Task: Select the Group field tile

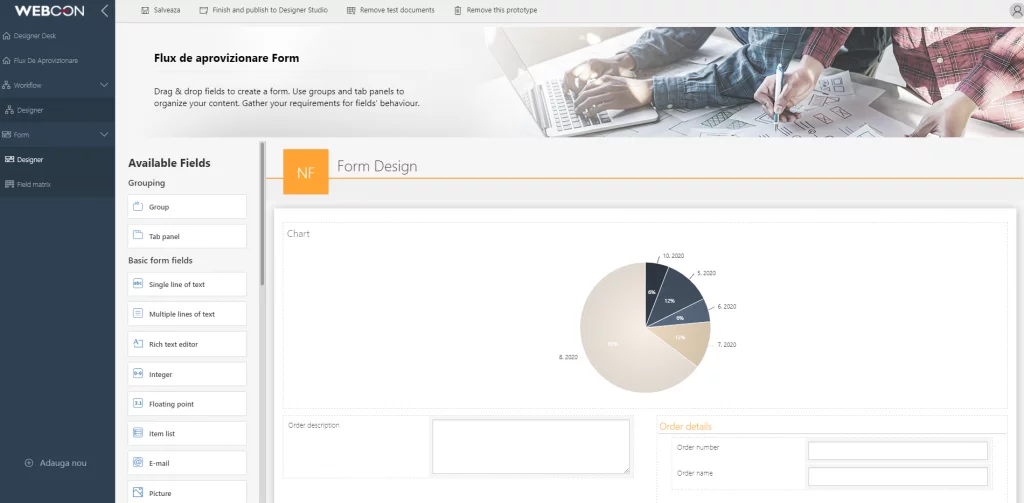Action: pyautogui.click(x=187, y=206)
